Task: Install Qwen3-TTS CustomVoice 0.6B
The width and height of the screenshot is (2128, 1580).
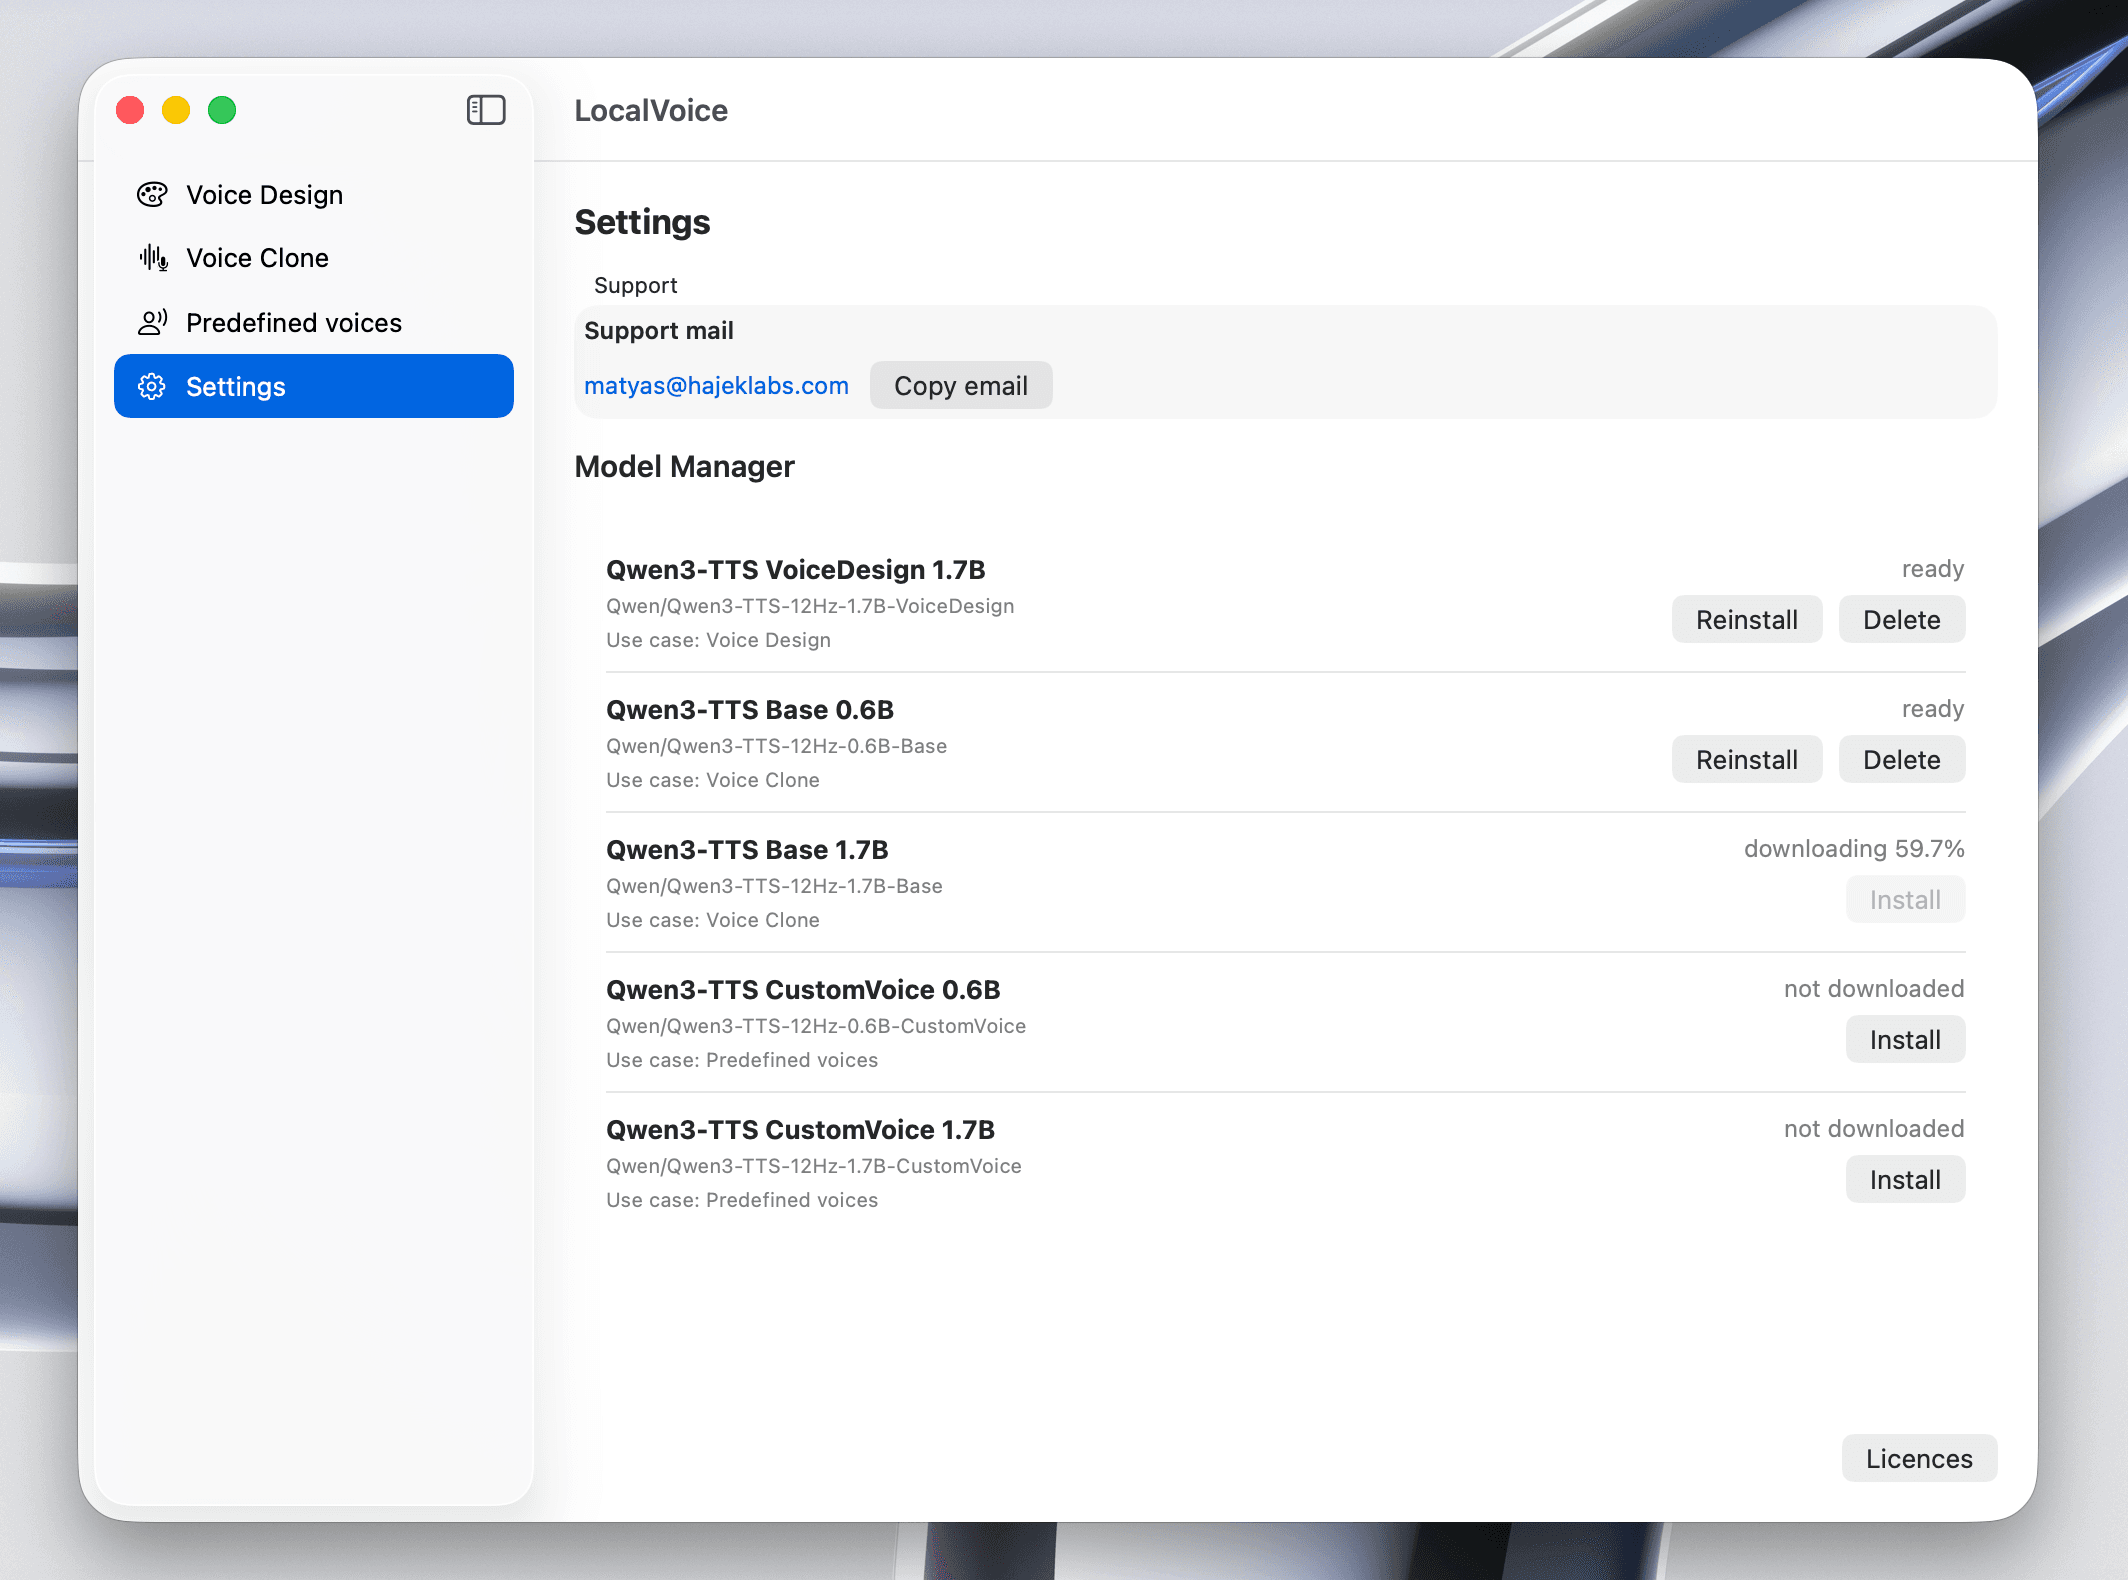Action: point(1904,1039)
